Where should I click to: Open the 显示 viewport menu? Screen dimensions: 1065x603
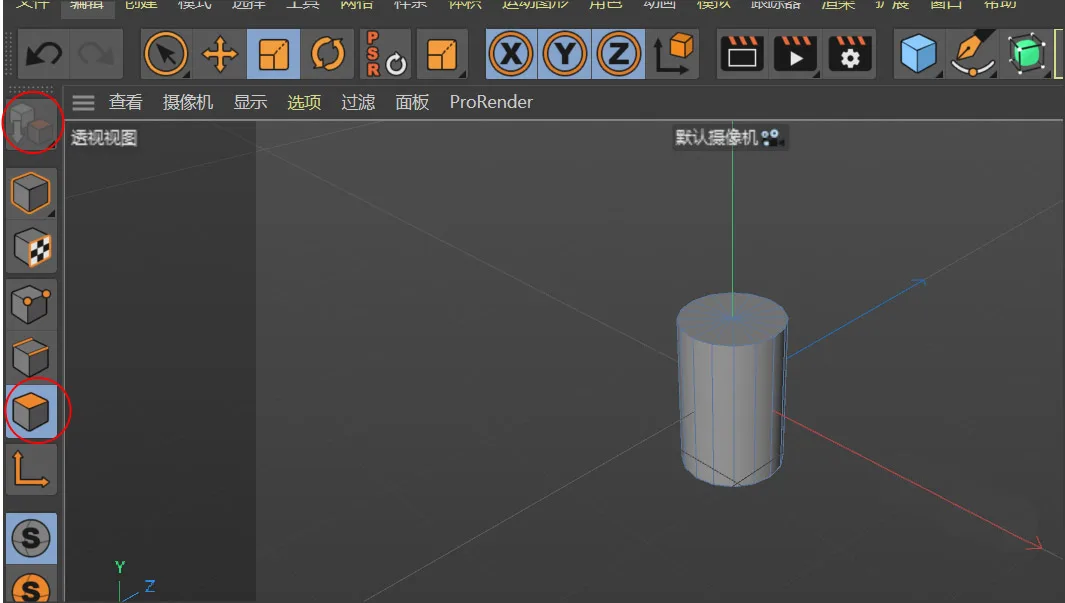click(250, 102)
